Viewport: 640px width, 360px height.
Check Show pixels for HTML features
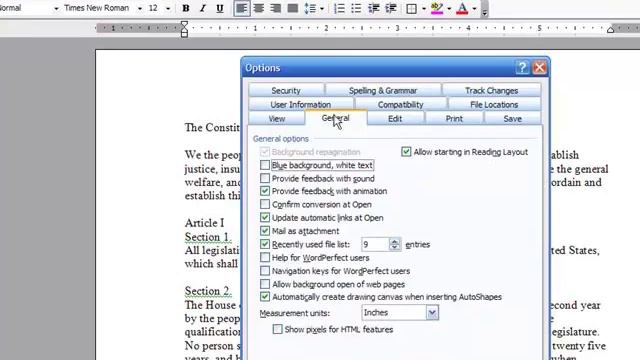click(x=278, y=329)
